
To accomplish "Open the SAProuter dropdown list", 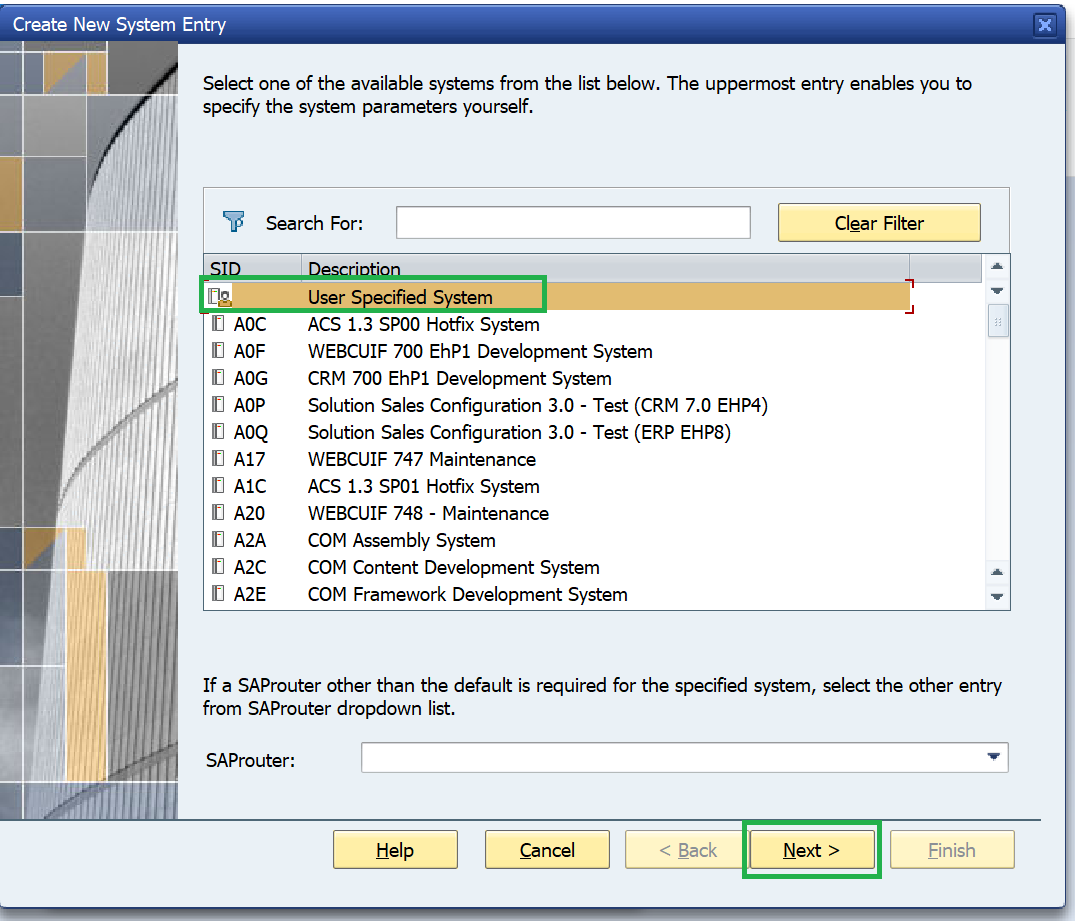I will click(x=993, y=757).
